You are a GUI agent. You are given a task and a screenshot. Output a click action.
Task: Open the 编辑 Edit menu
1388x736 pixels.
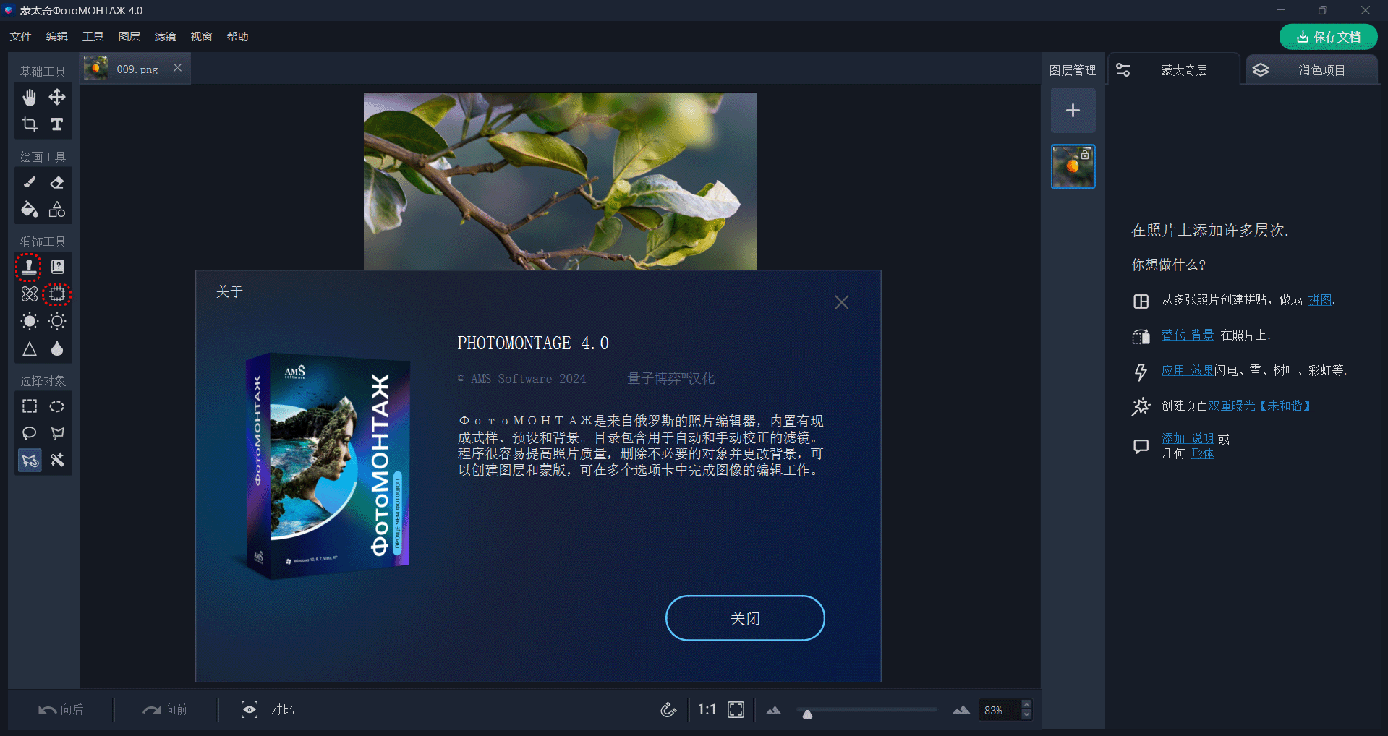tap(57, 37)
